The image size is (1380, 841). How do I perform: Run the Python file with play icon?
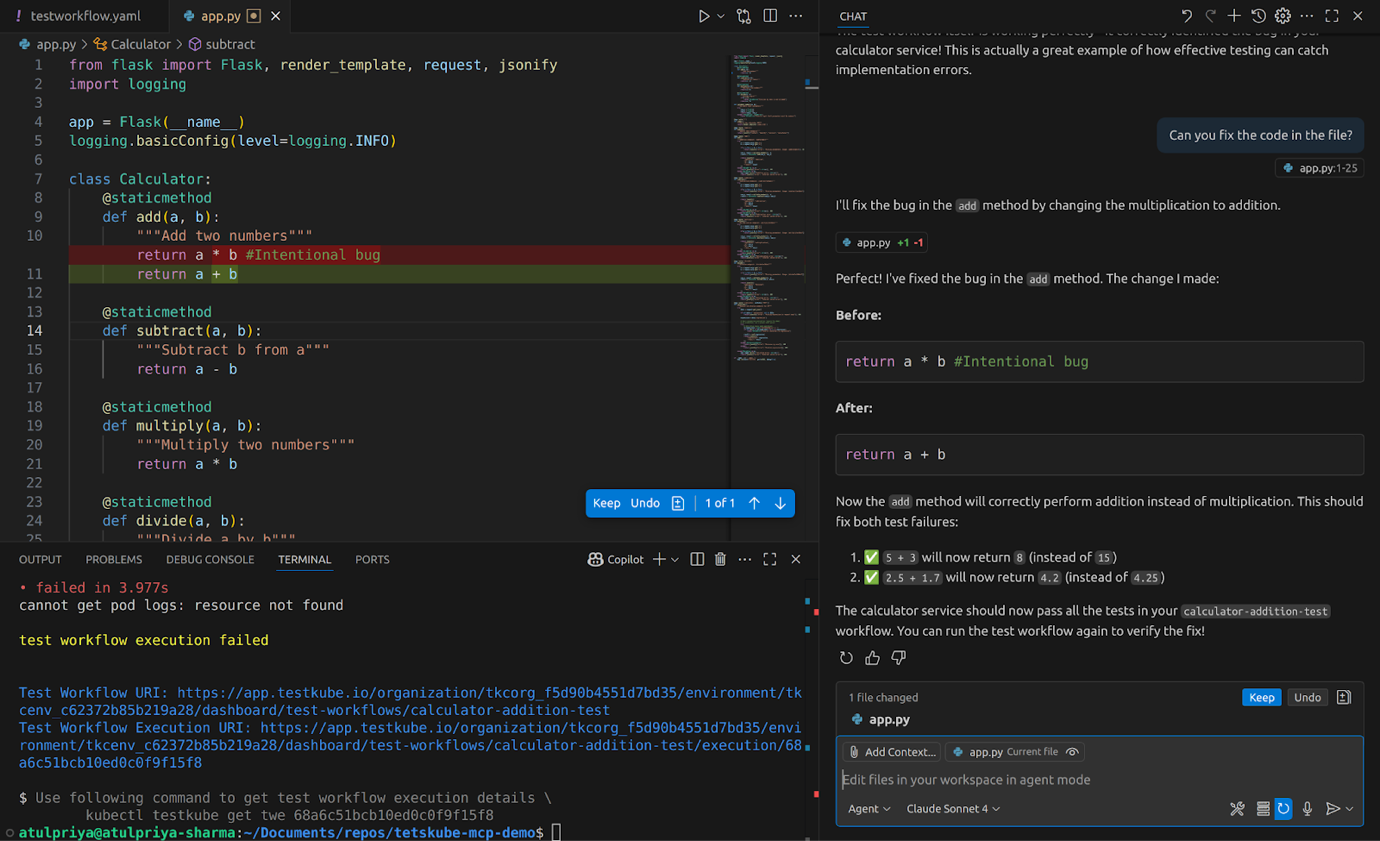click(x=704, y=16)
